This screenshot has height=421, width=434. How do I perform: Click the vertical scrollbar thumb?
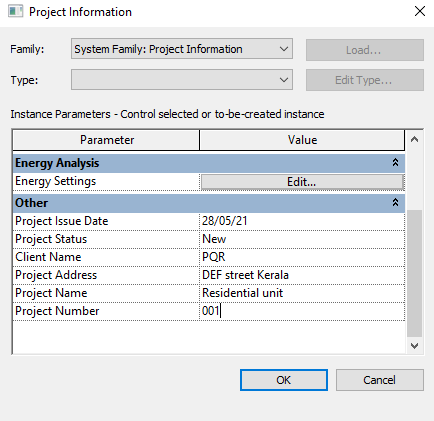pyautogui.click(x=414, y=273)
